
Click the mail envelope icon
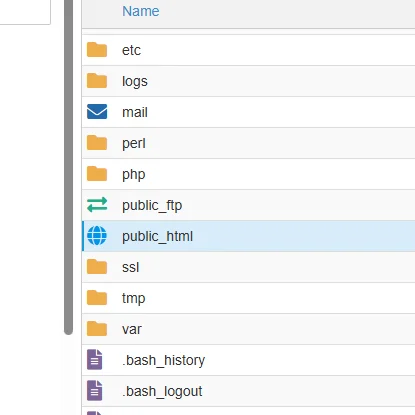click(x=97, y=112)
